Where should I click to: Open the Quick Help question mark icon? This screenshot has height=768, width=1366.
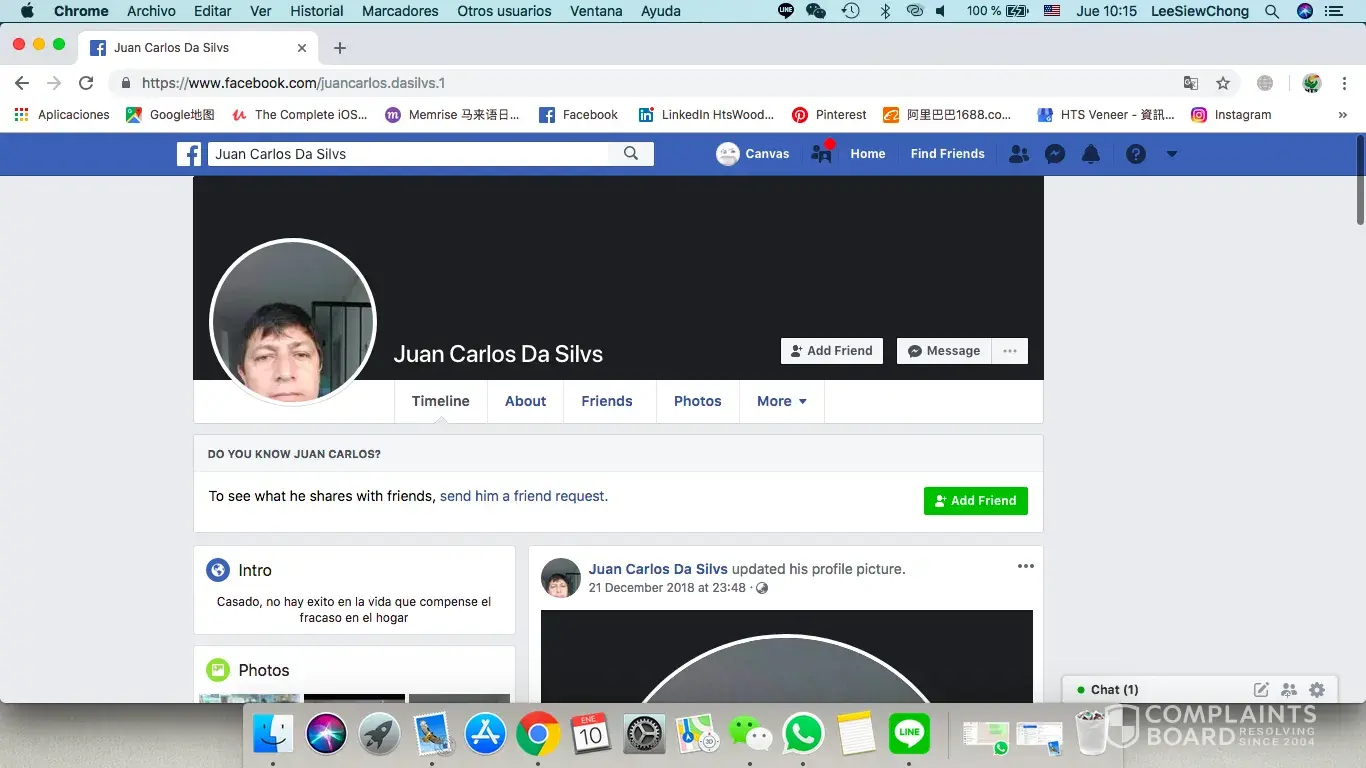pyautogui.click(x=1135, y=154)
